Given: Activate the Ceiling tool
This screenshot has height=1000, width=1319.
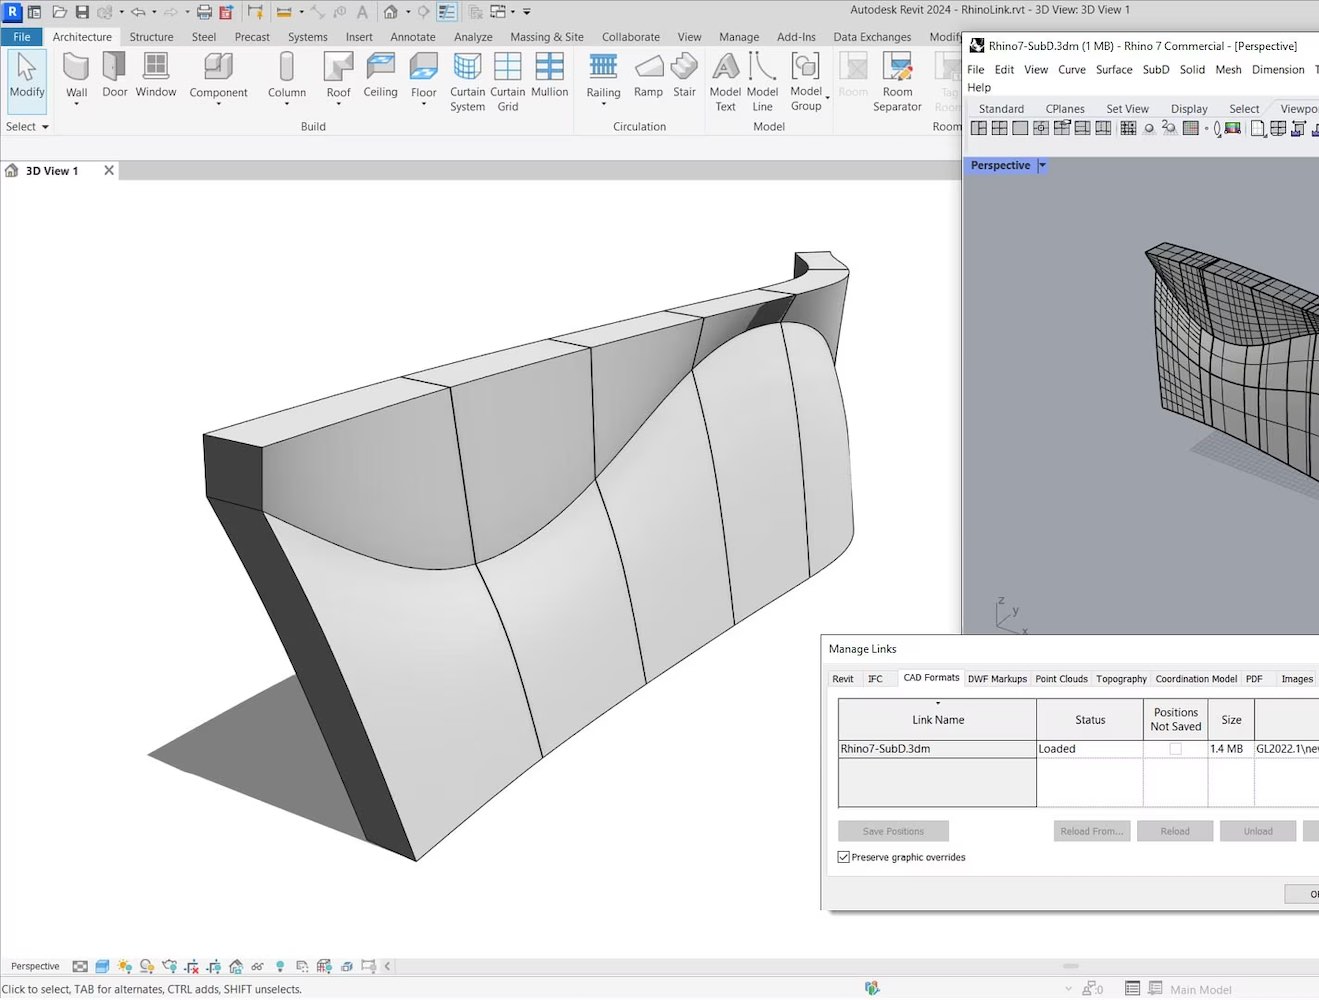Looking at the screenshot, I should pyautogui.click(x=380, y=76).
